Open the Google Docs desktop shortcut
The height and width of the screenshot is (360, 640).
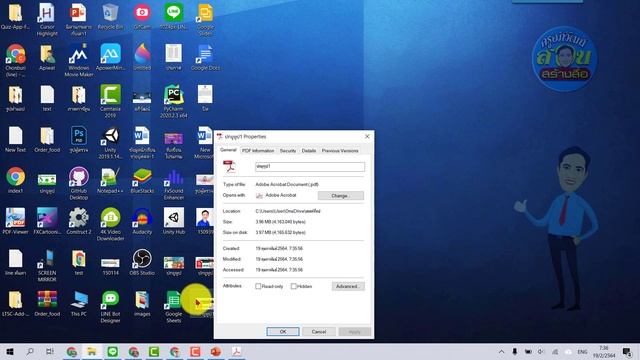click(205, 58)
